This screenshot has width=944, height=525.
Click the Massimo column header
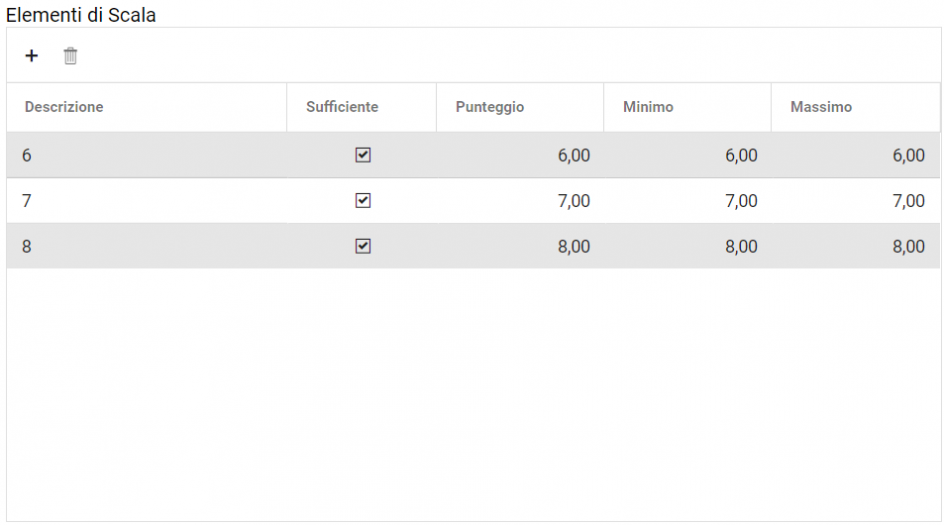point(821,107)
